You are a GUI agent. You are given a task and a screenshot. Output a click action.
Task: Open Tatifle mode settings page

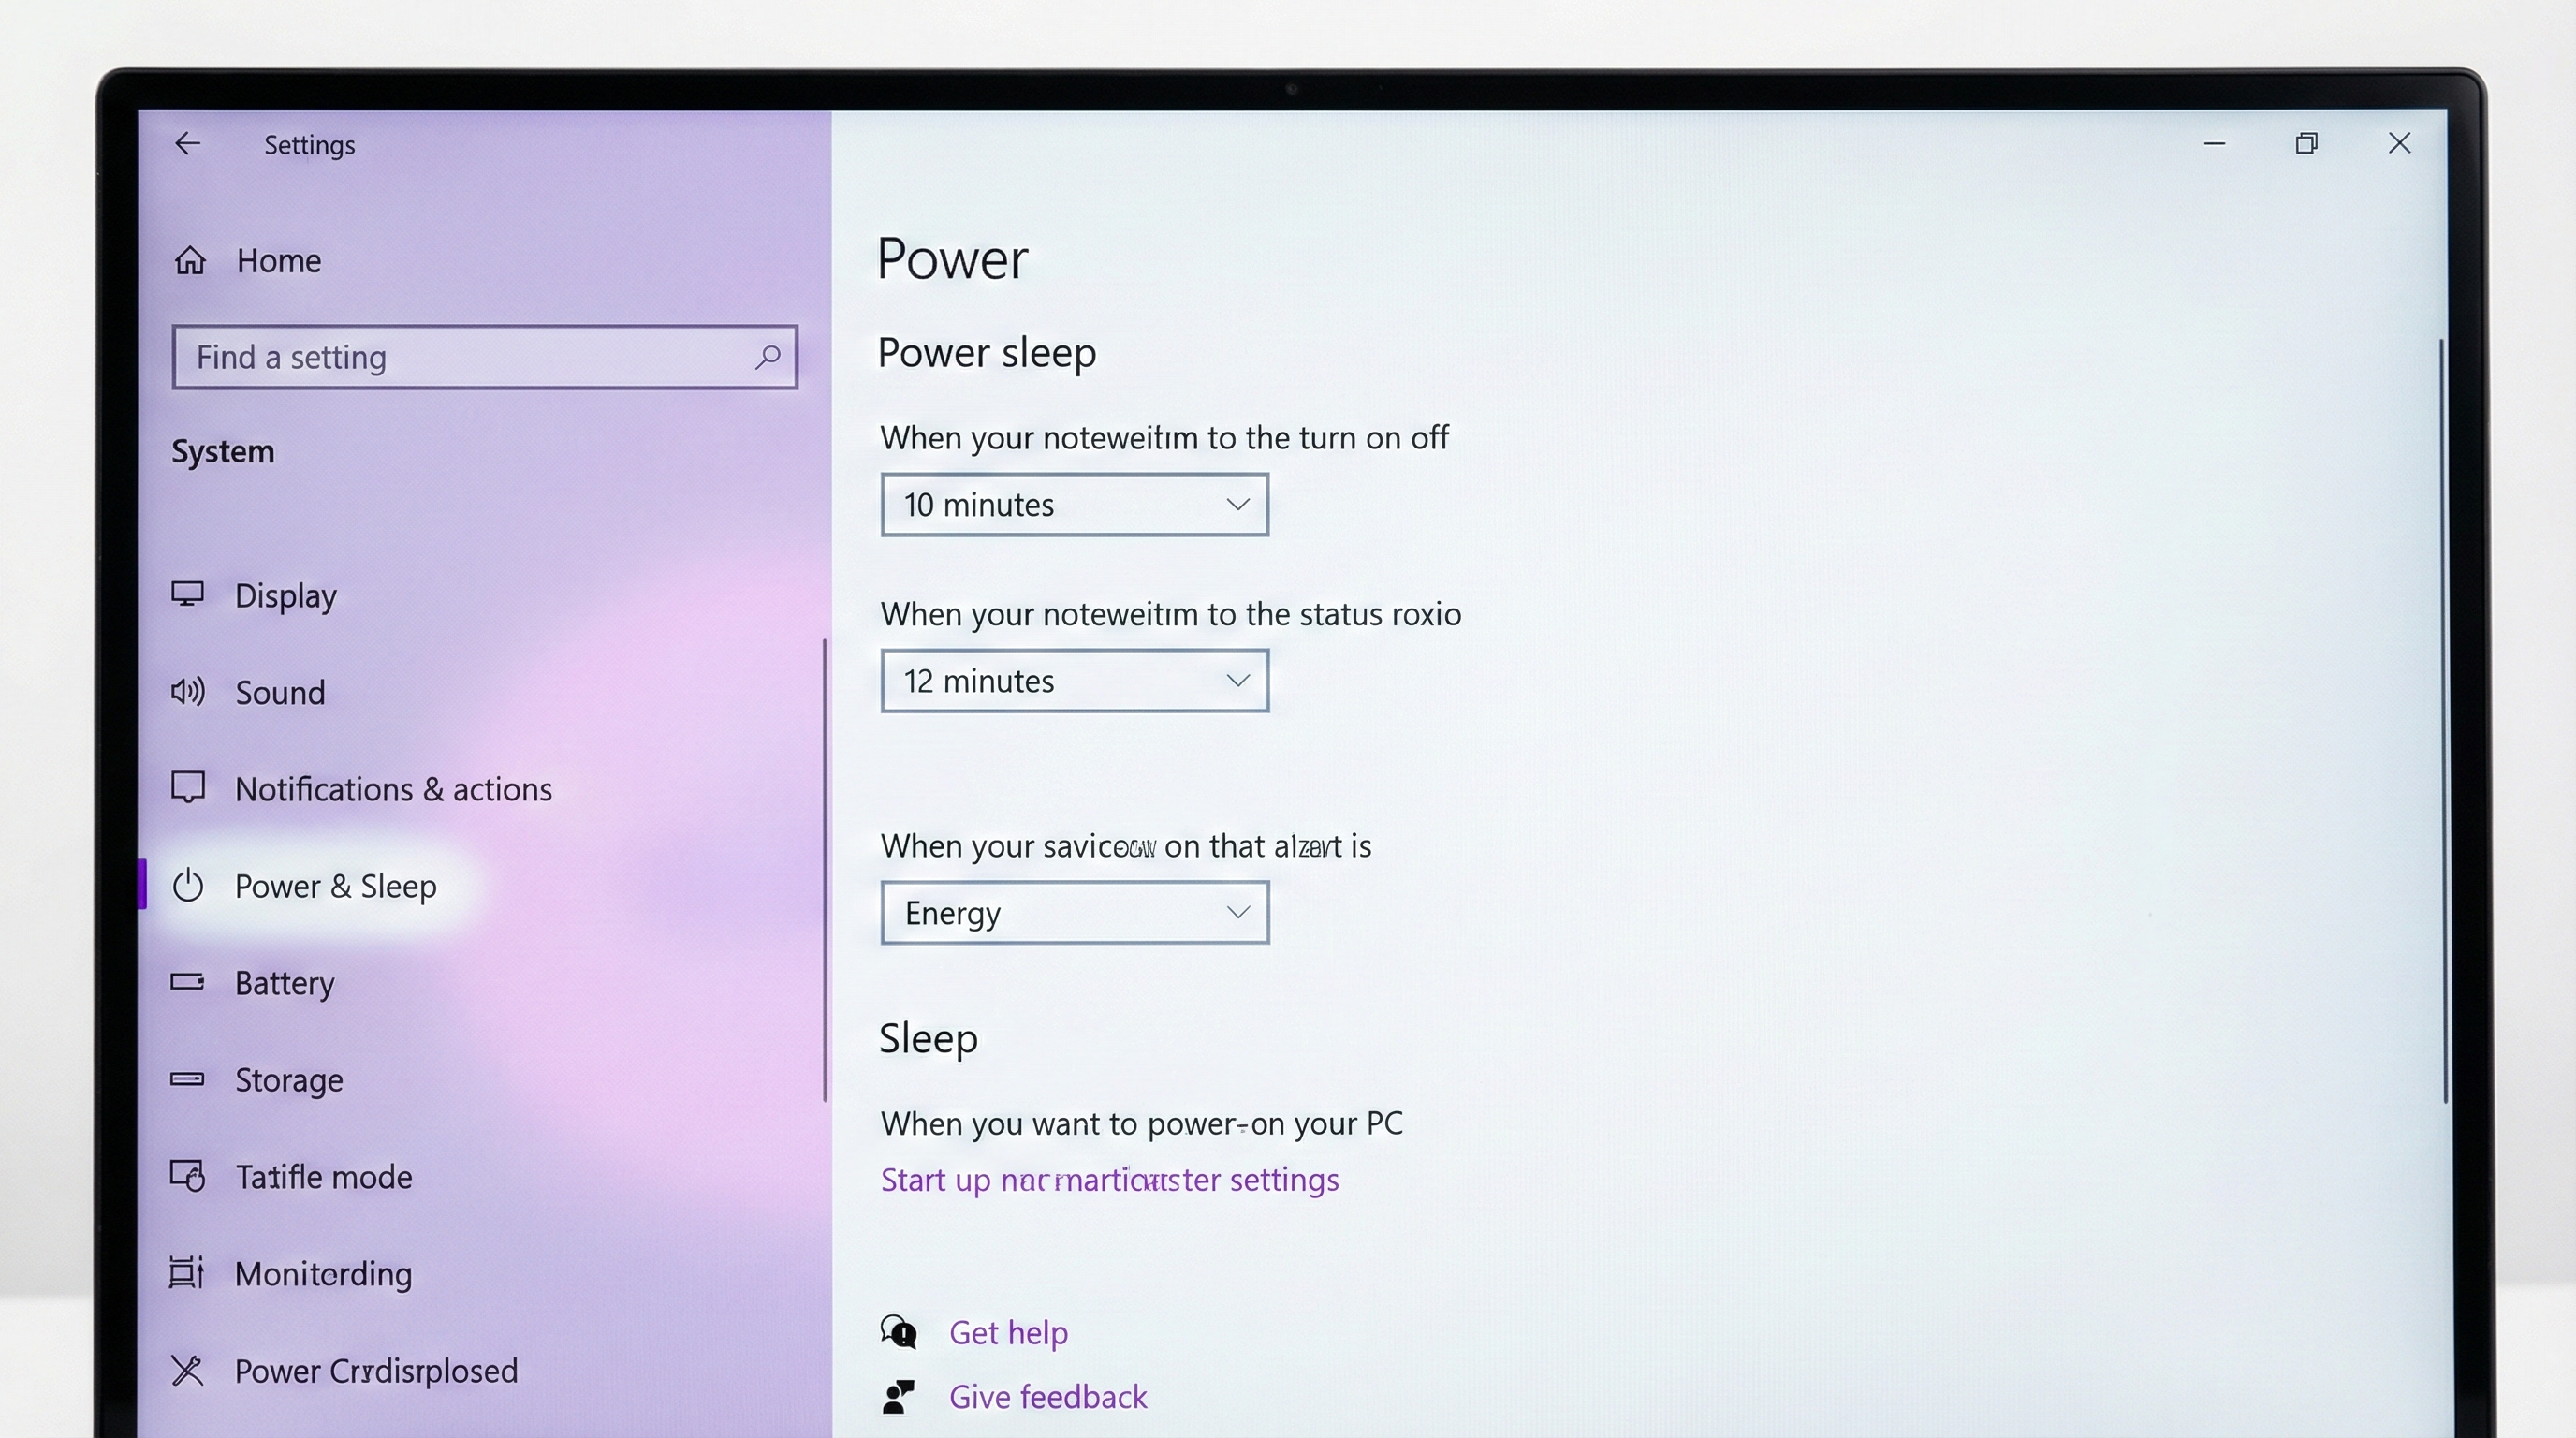323,1177
